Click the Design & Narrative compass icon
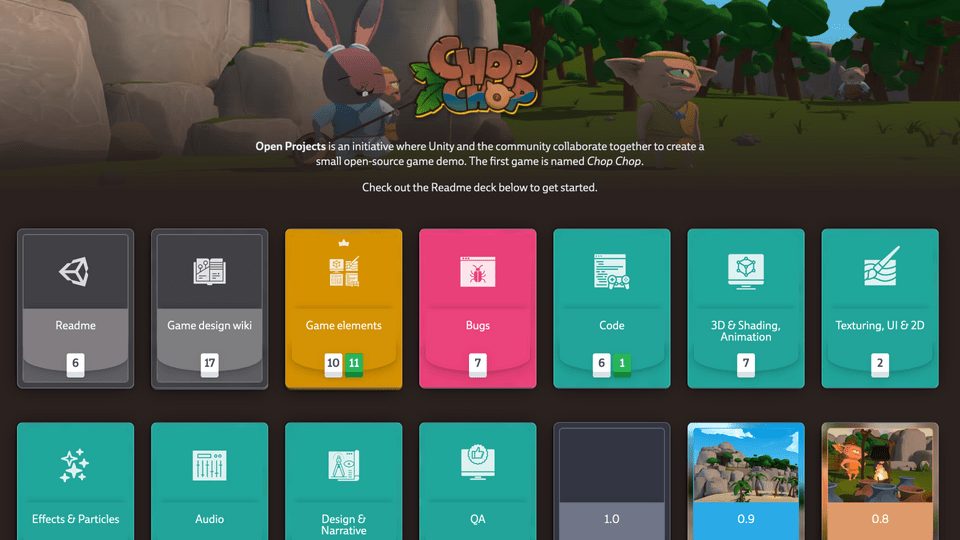 pos(343,465)
